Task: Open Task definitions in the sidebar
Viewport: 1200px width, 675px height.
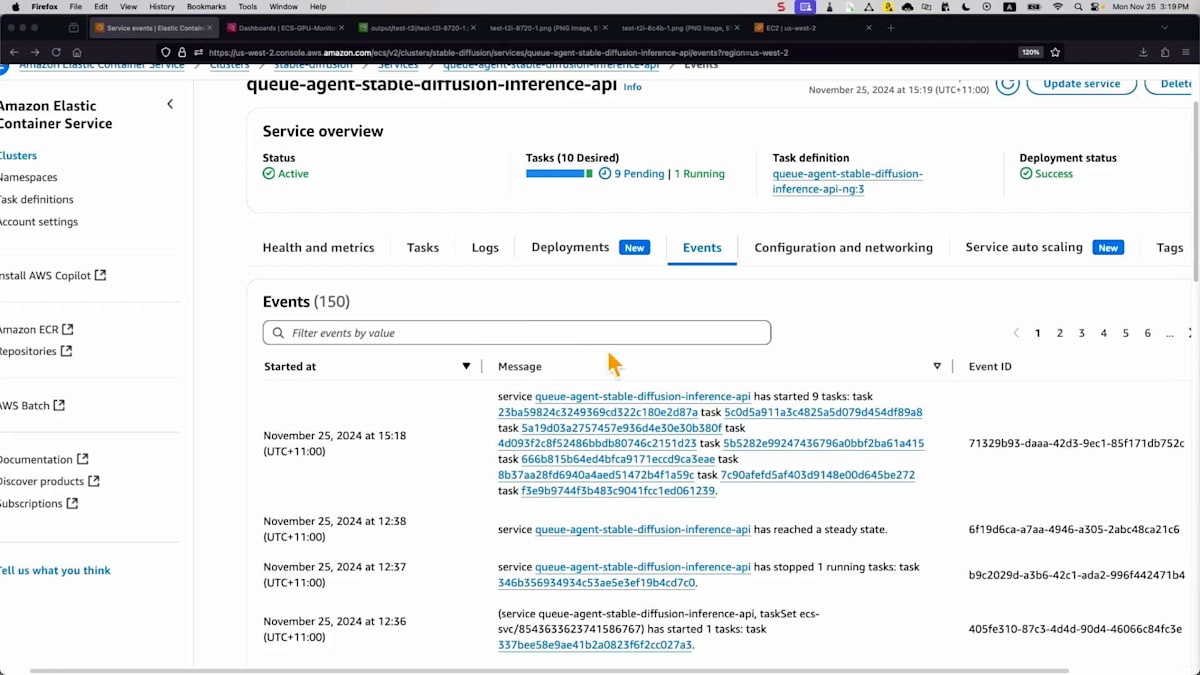Action: (36, 199)
